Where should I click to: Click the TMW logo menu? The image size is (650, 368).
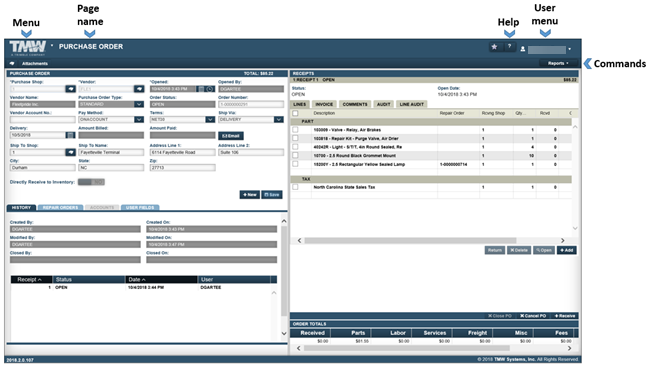[28, 48]
